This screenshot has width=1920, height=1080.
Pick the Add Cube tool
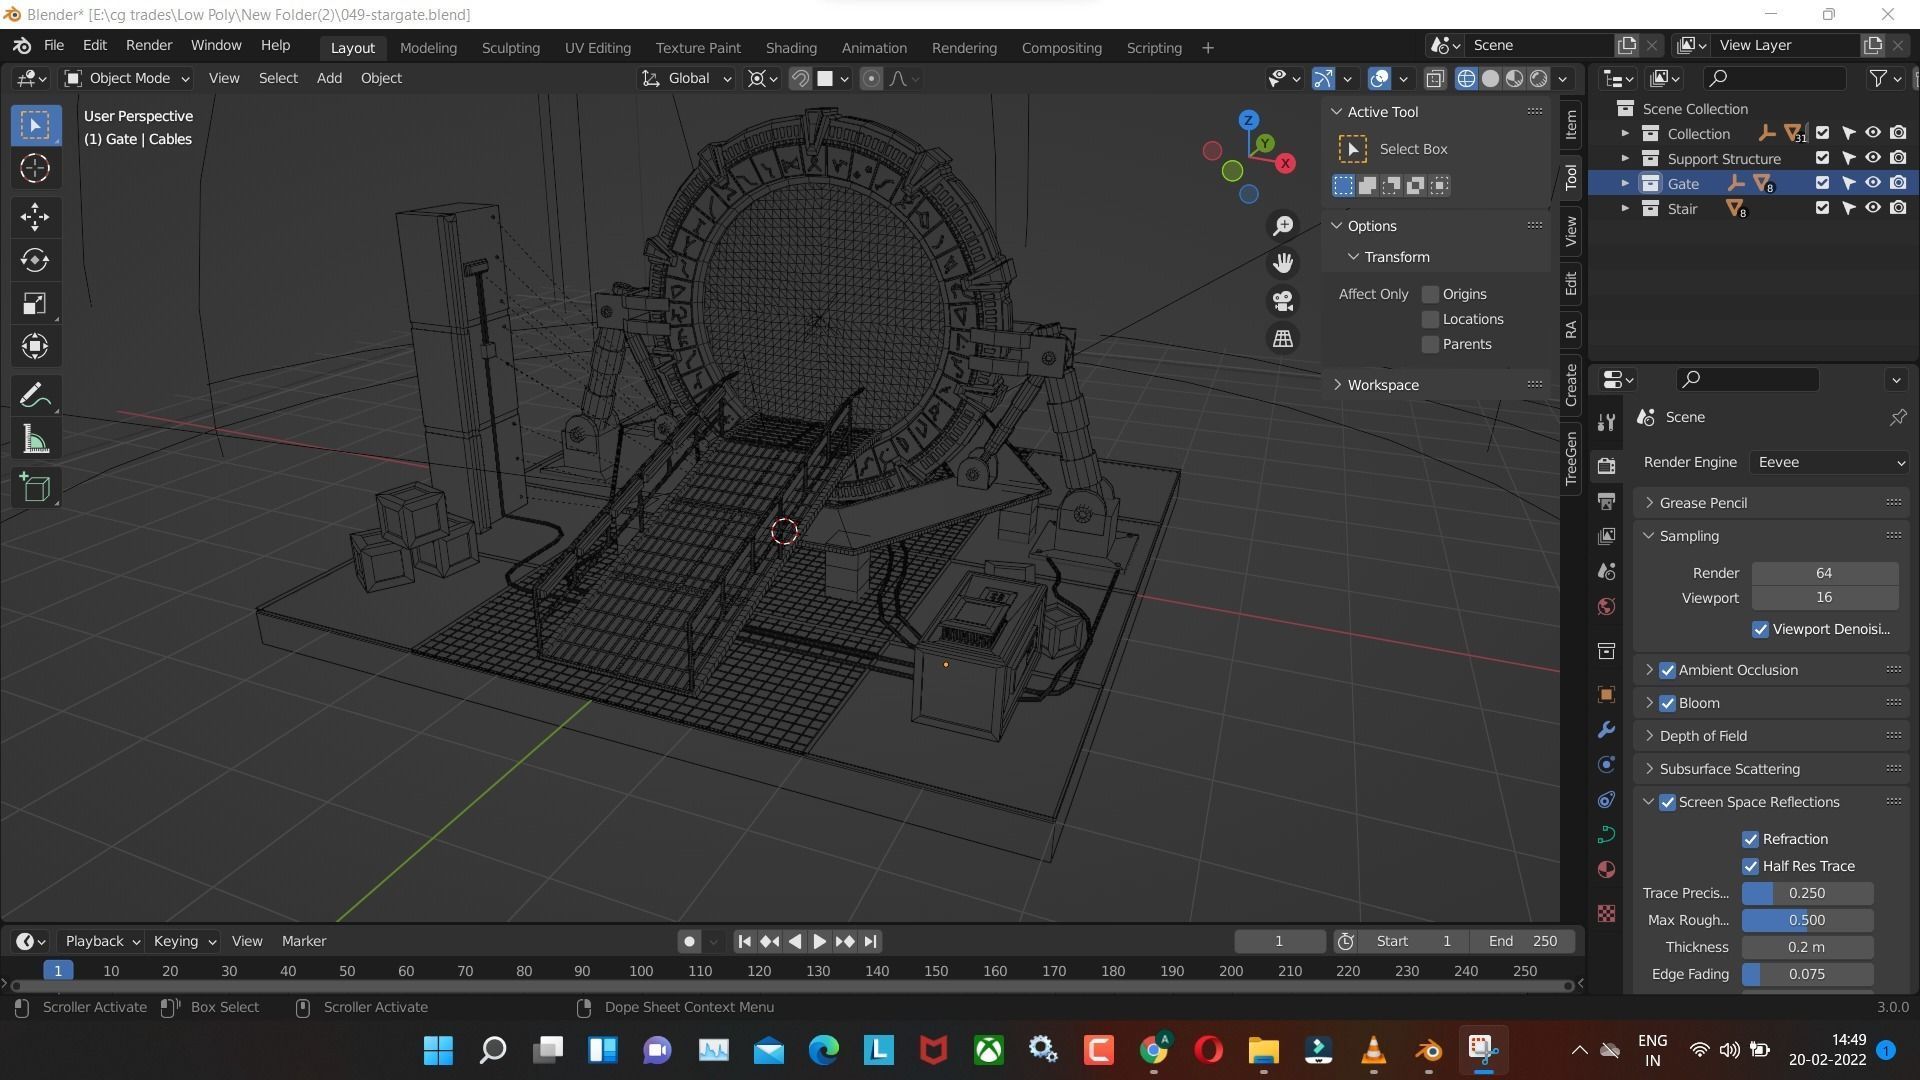coord(34,488)
